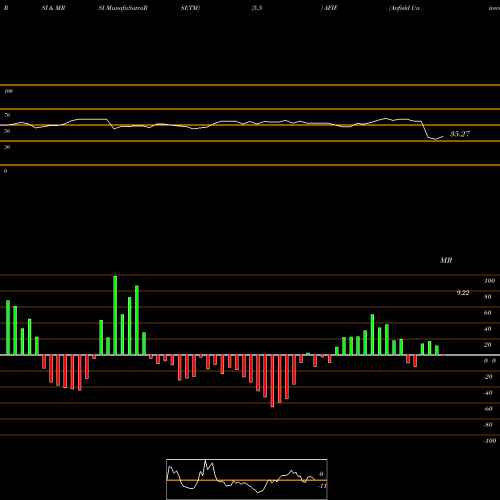Click the MR axis label -80
This screenshot has width=500, height=500.
488,425
